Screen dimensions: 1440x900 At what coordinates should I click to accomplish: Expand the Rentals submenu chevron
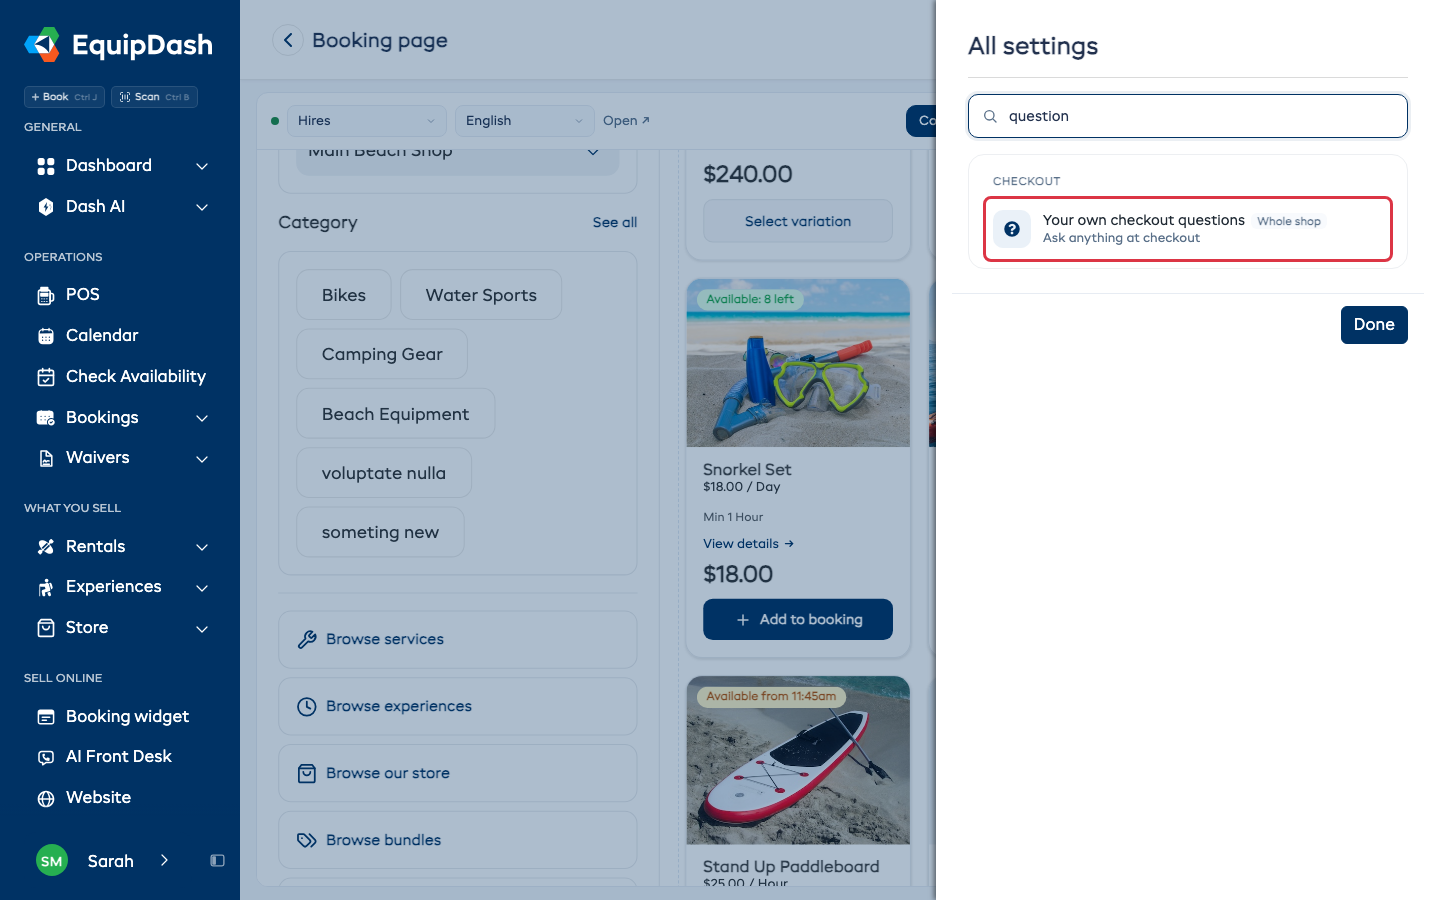[x=202, y=547]
